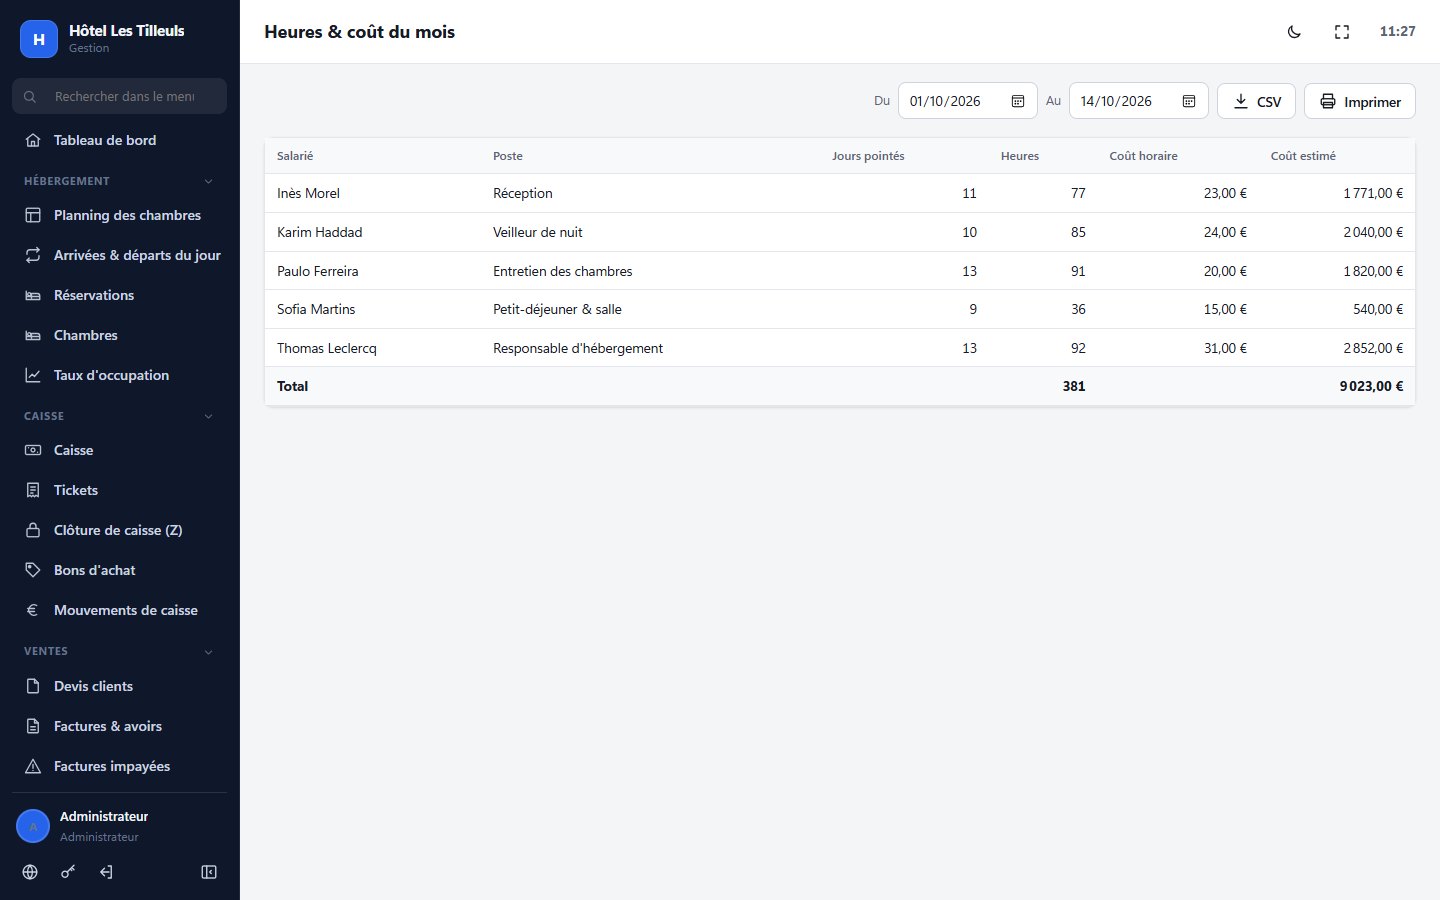Click the receipt icon next to Tickets
Screen dimensions: 1440x900
click(x=33, y=490)
